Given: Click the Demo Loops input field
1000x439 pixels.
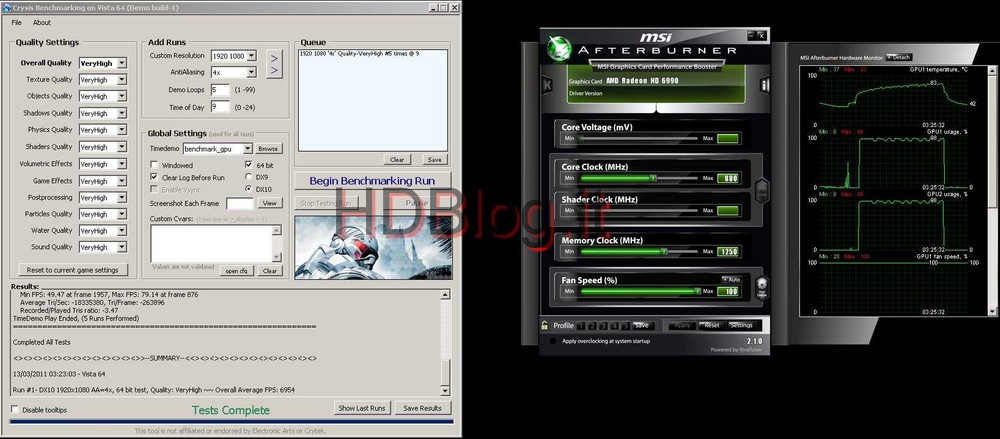Looking at the screenshot, I should click(220, 89).
